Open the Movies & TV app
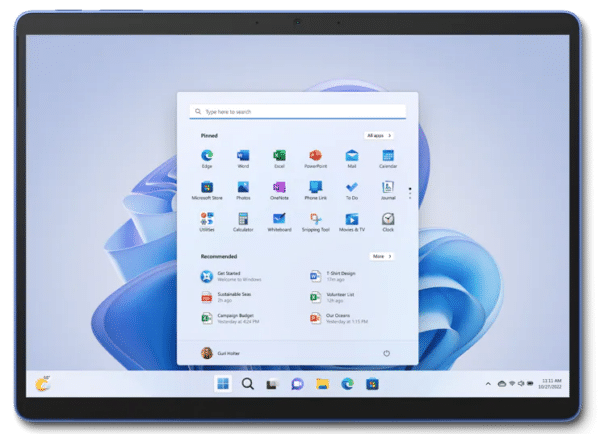 coord(352,222)
